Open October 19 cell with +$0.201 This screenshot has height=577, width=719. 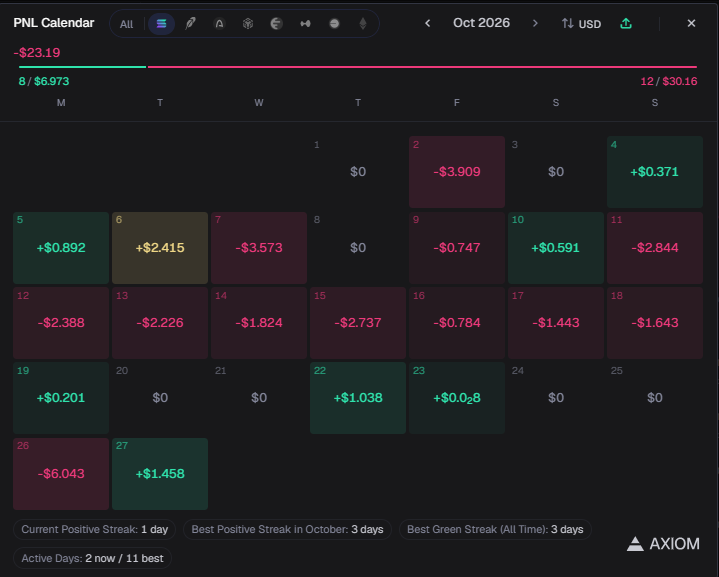pyautogui.click(x=61, y=398)
